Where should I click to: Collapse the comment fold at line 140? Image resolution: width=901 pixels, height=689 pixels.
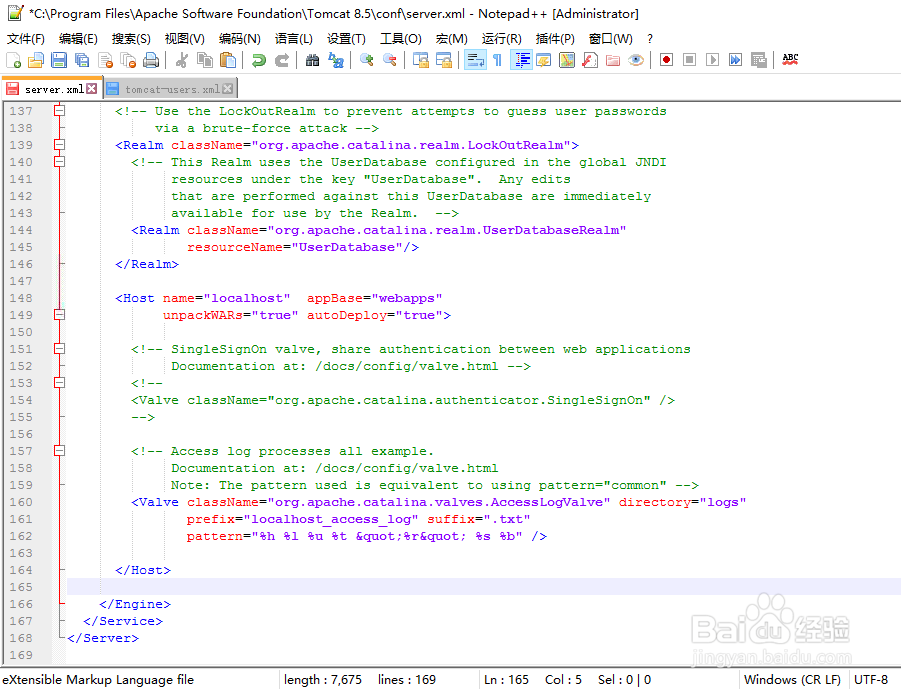pyautogui.click(x=59, y=161)
